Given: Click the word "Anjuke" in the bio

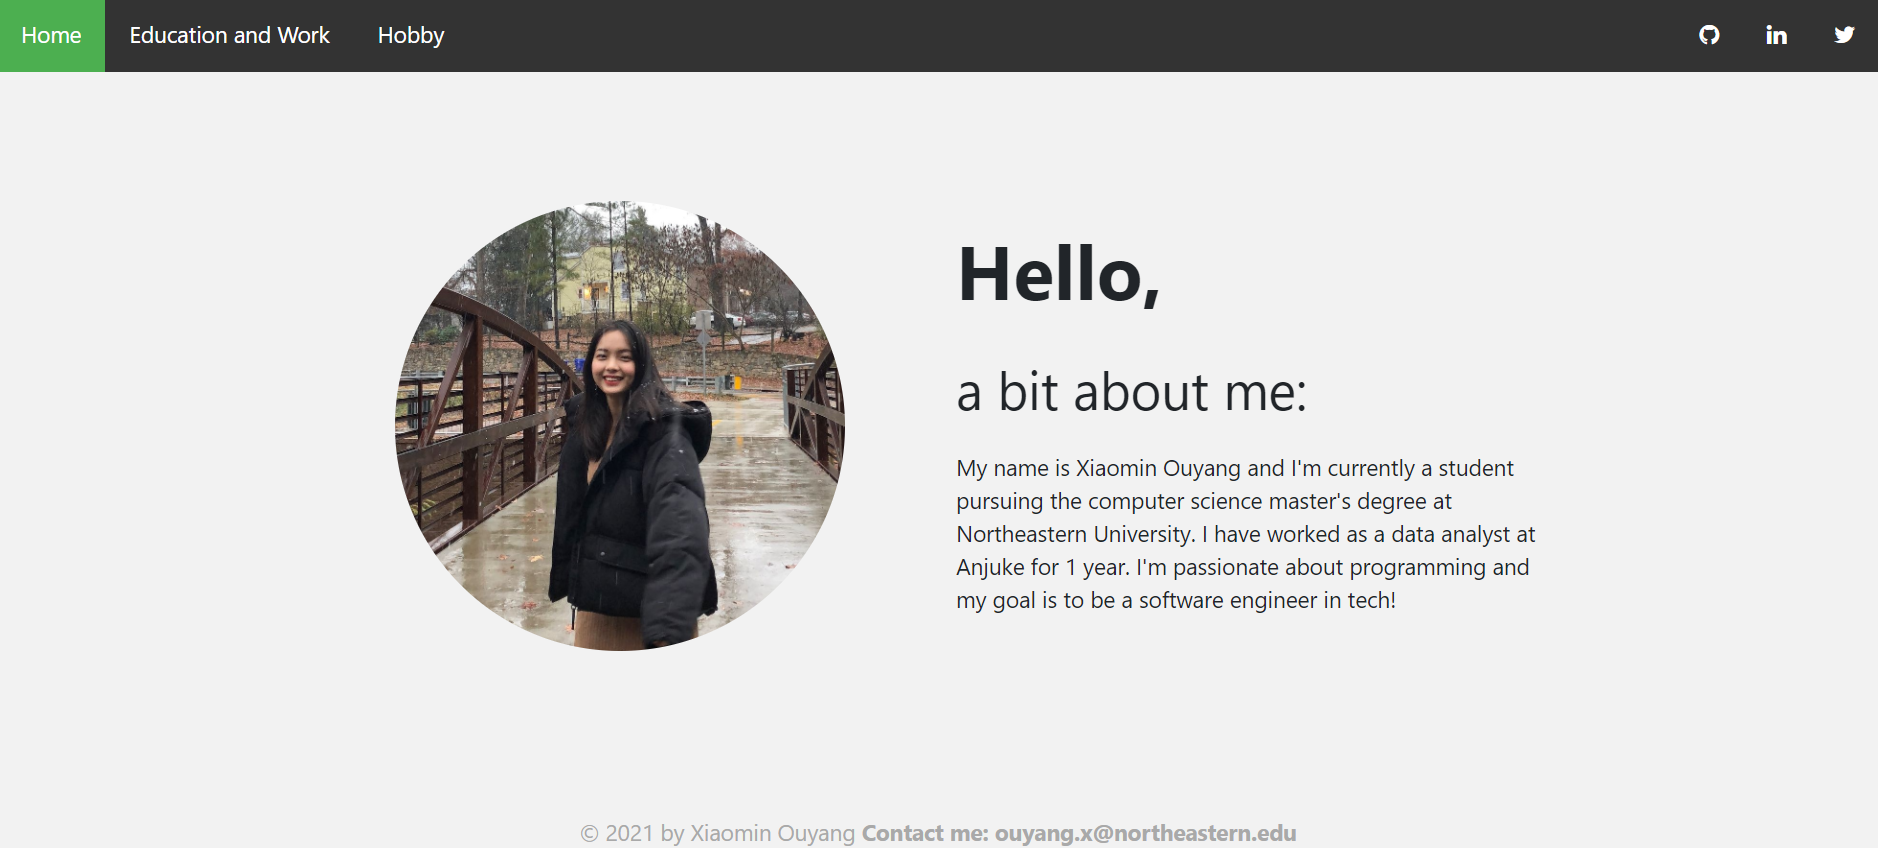Looking at the screenshot, I should point(990,567).
